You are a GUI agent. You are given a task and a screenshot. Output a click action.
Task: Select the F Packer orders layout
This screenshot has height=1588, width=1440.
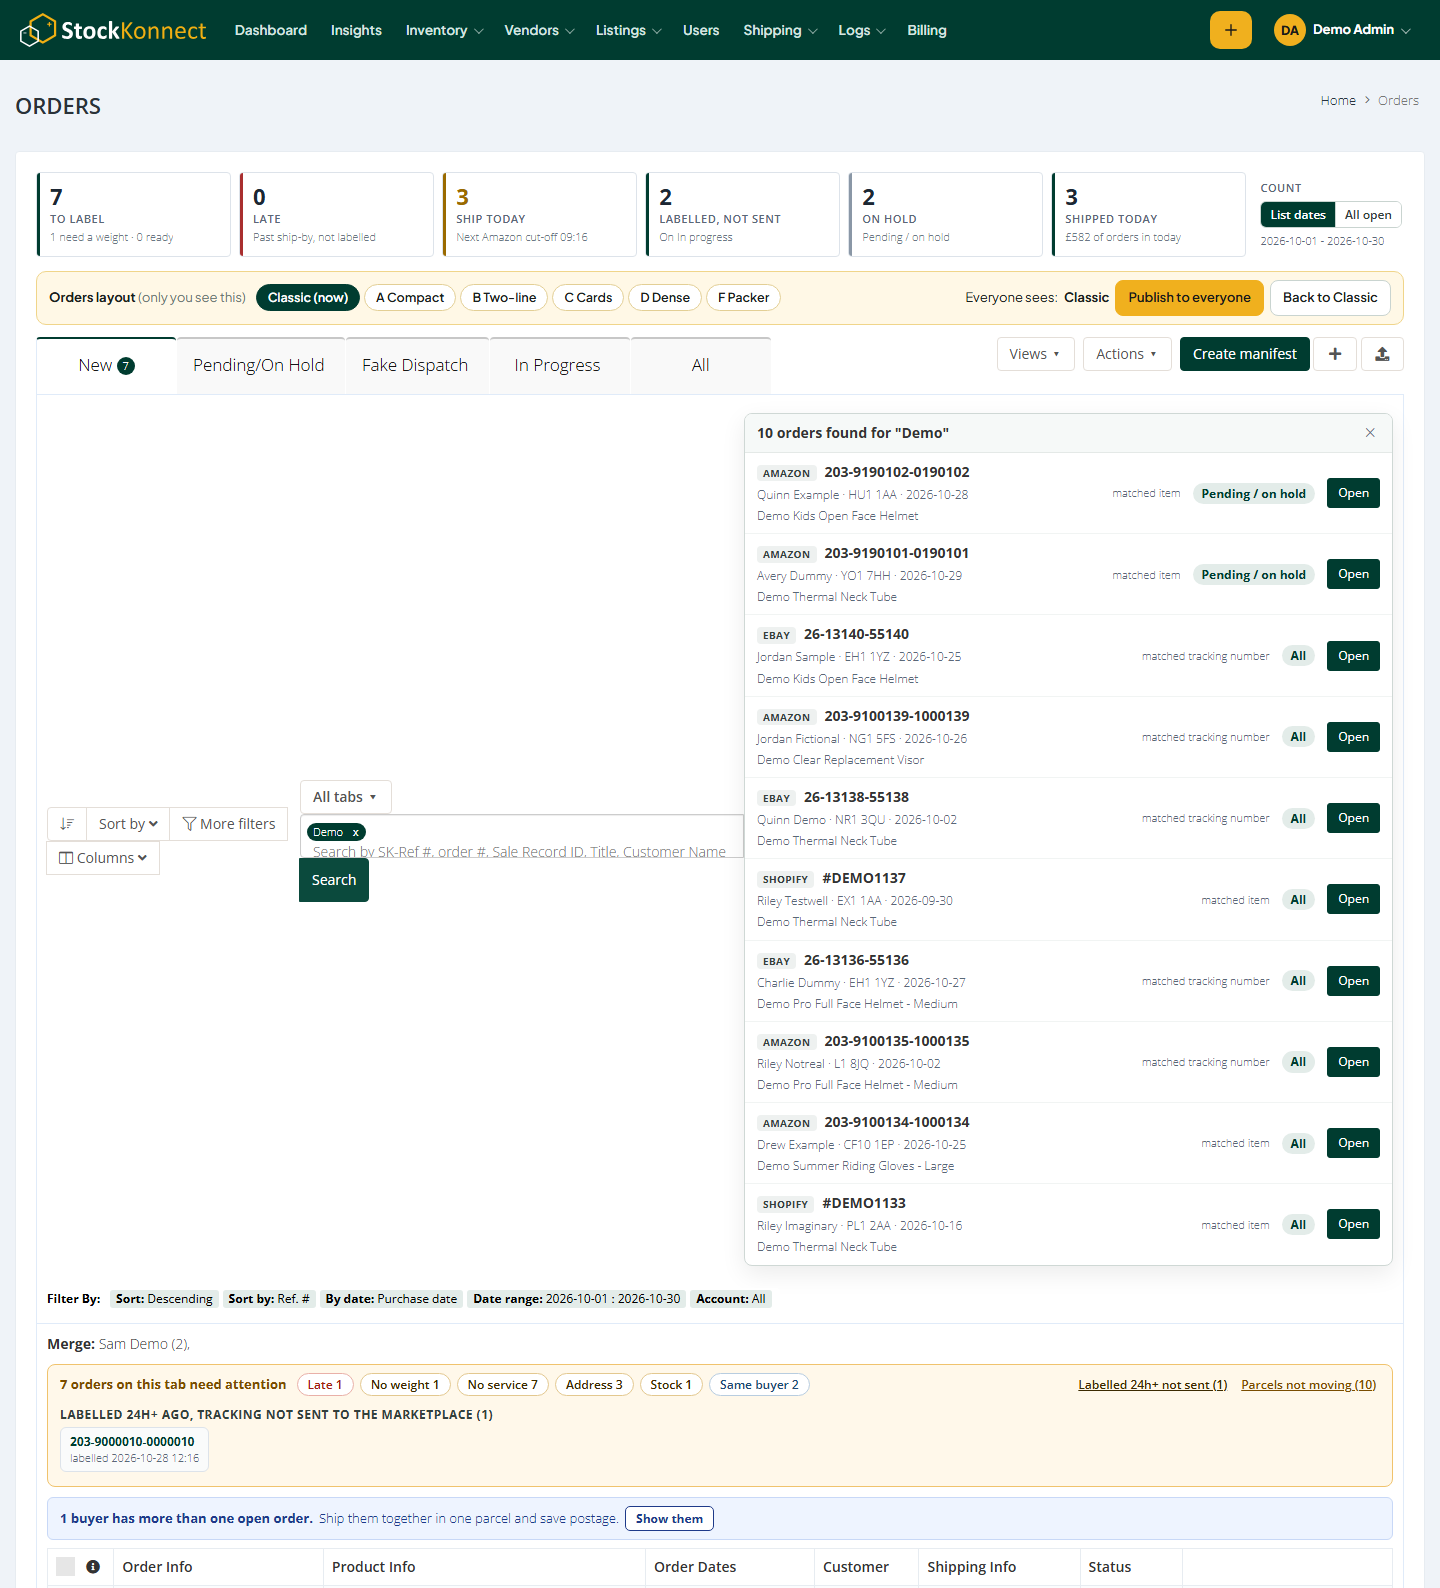click(x=744, y=298)
